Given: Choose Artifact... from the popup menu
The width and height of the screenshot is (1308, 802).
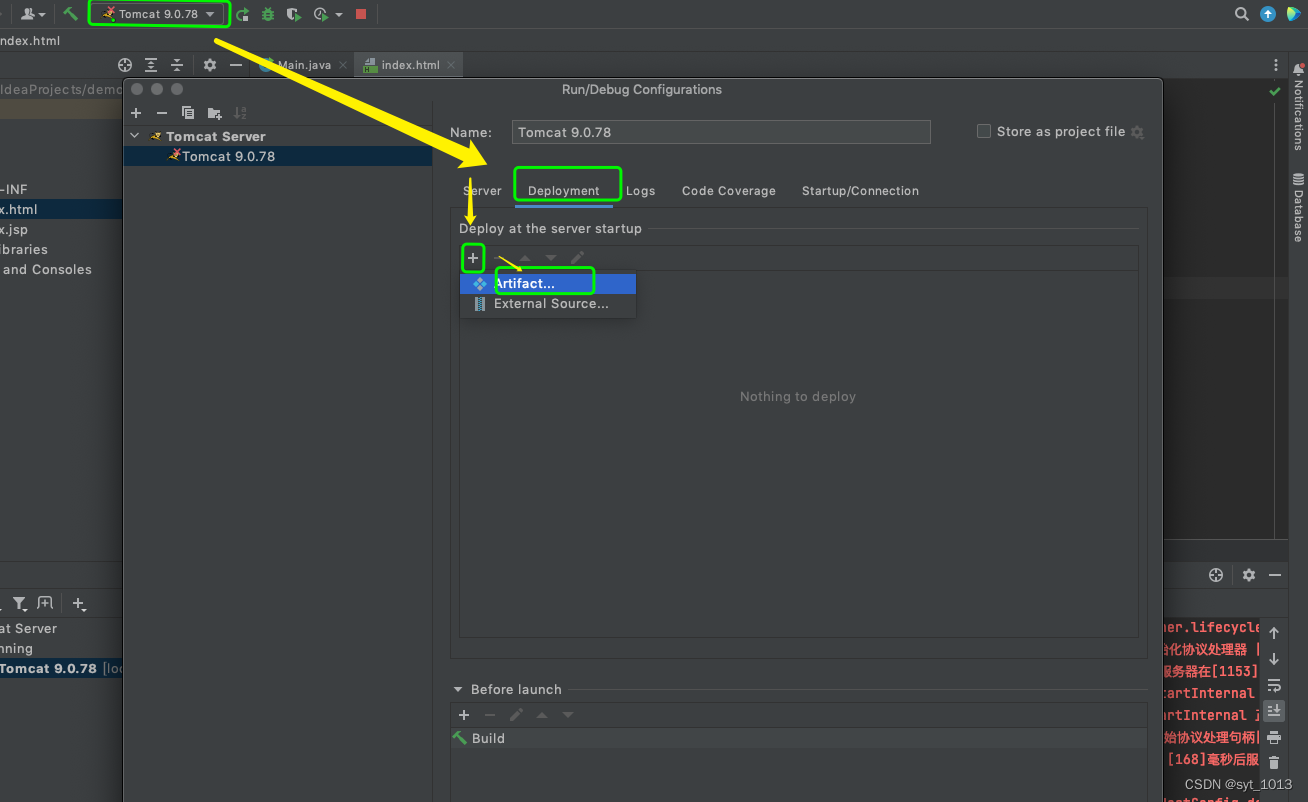Looking at the screenshot, I should click(x=548, y=284).
